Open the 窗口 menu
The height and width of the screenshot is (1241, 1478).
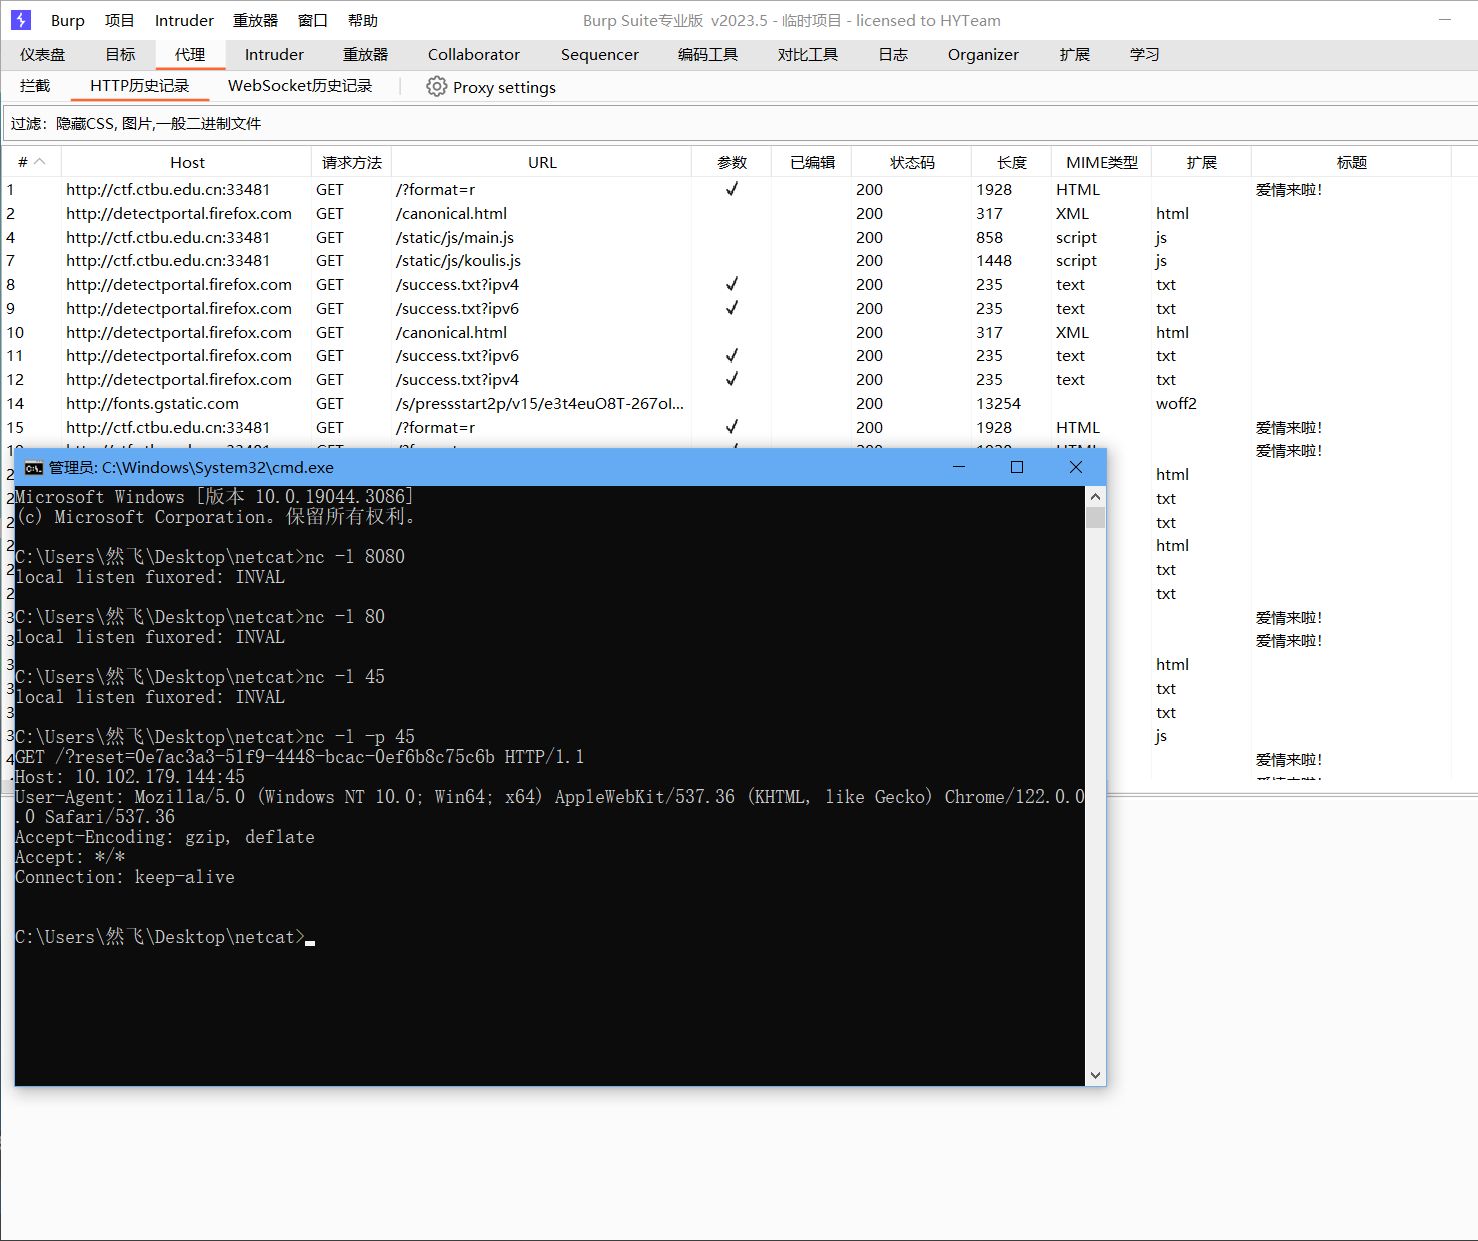313,20
